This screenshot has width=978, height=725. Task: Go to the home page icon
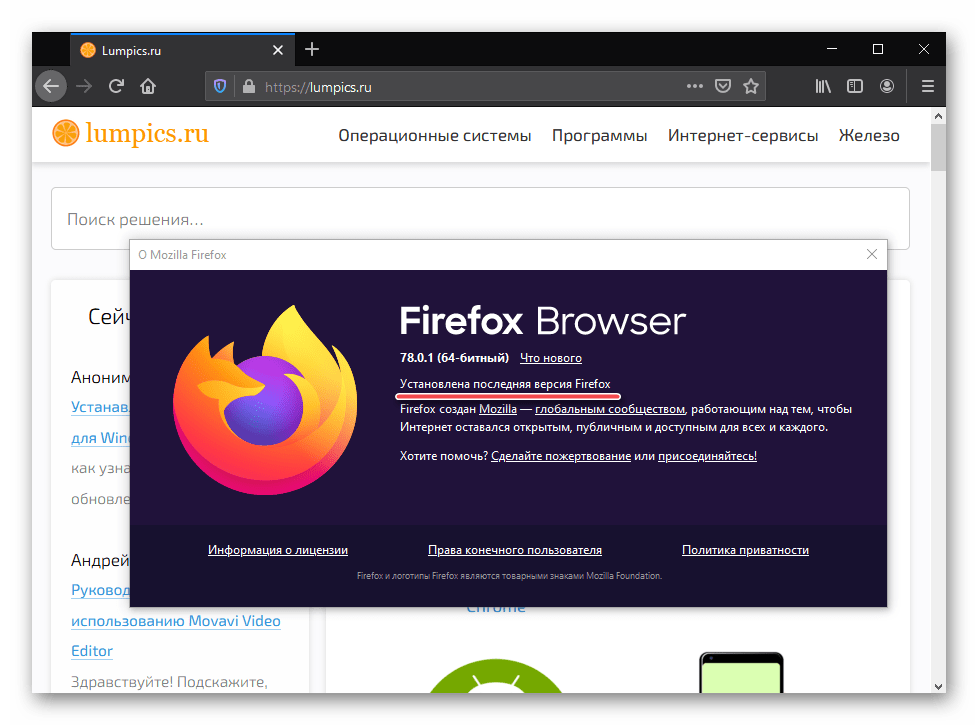pyautogui.click(x=148, y=87)
